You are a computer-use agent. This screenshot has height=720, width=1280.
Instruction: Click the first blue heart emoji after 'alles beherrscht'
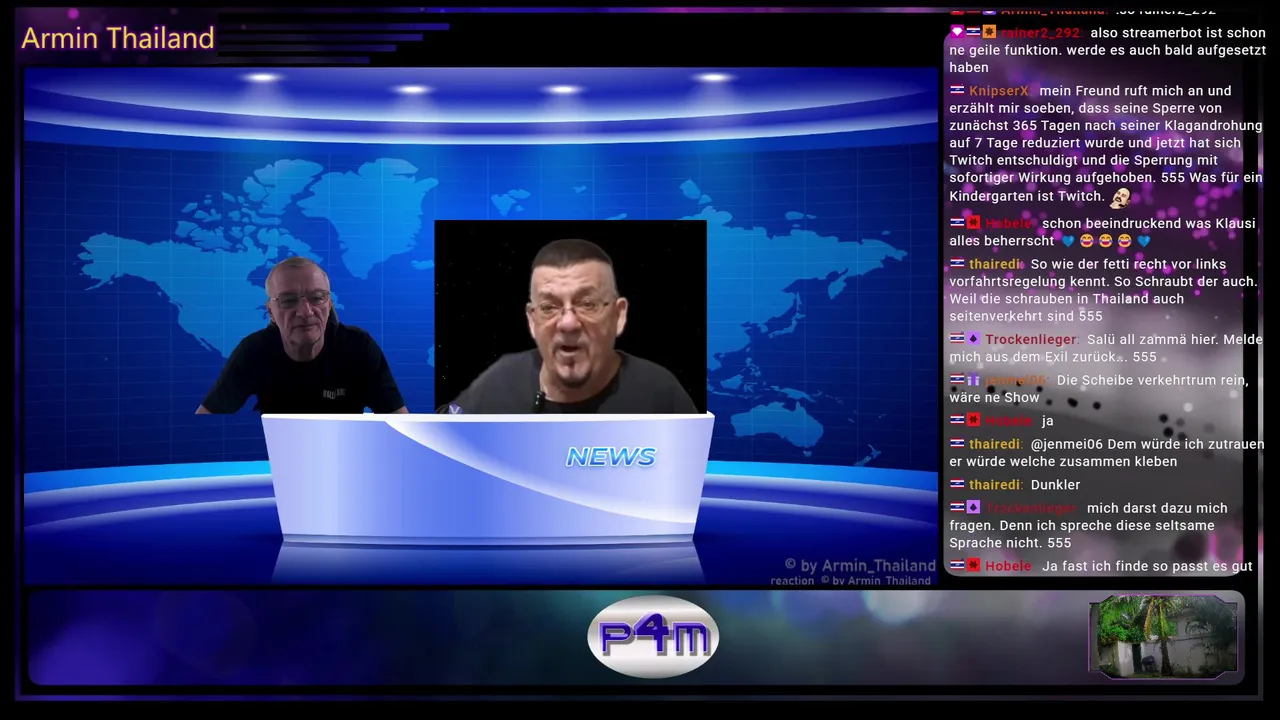pyautogui.click(x=1067, y=242)
